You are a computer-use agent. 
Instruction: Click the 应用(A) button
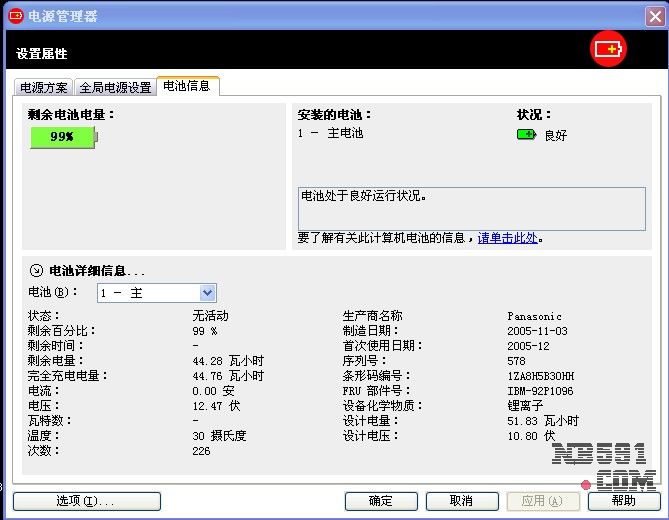tap(543, 501)
